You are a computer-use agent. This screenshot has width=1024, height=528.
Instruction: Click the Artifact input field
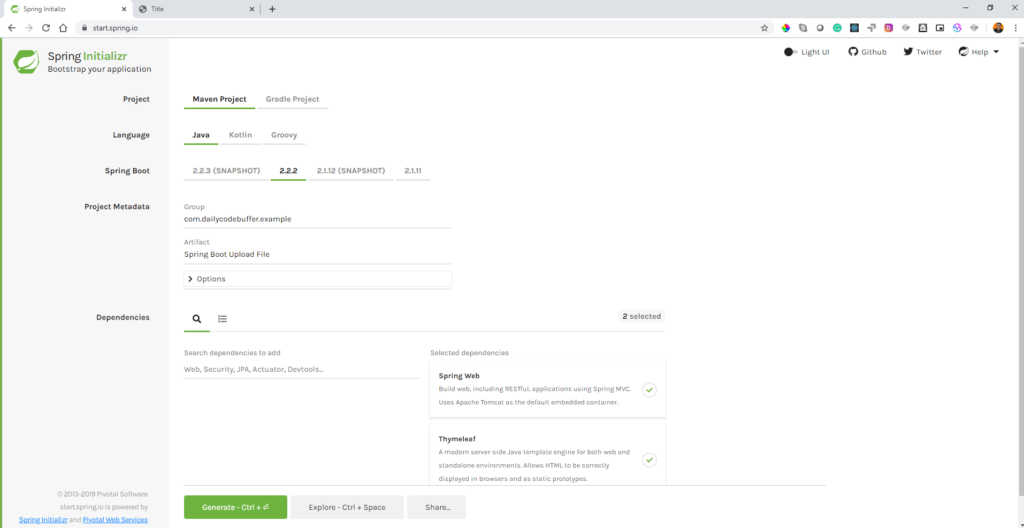pyautogui.click(x=317, y=255)
